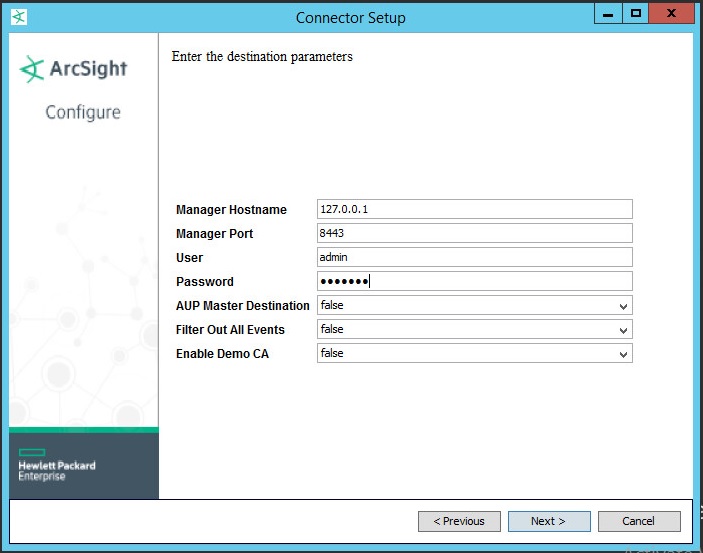Click the 'Enter the destination parameters' heading

[x=262, y=57]
